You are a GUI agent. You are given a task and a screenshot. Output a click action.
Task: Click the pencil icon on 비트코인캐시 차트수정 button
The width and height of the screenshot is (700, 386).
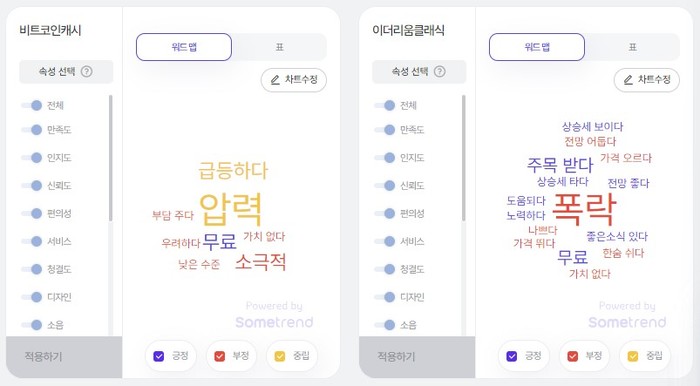275,80
